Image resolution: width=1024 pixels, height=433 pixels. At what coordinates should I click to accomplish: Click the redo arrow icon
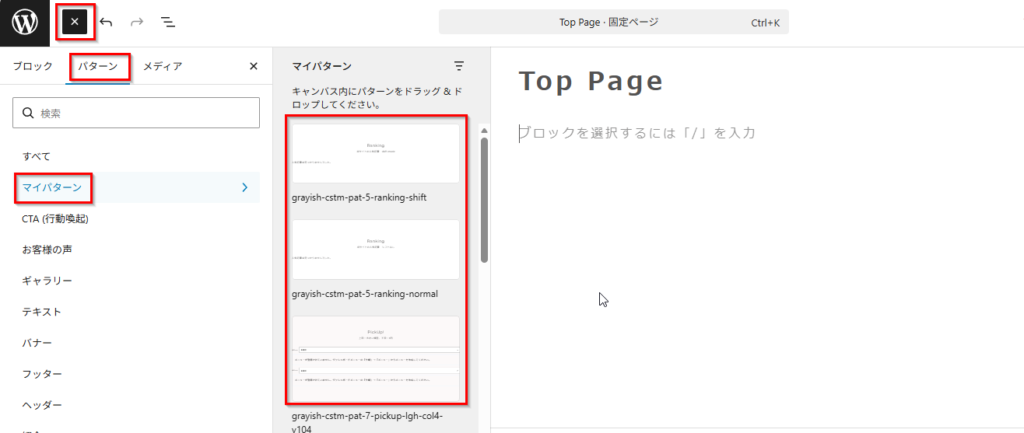[x=137, y=22]
